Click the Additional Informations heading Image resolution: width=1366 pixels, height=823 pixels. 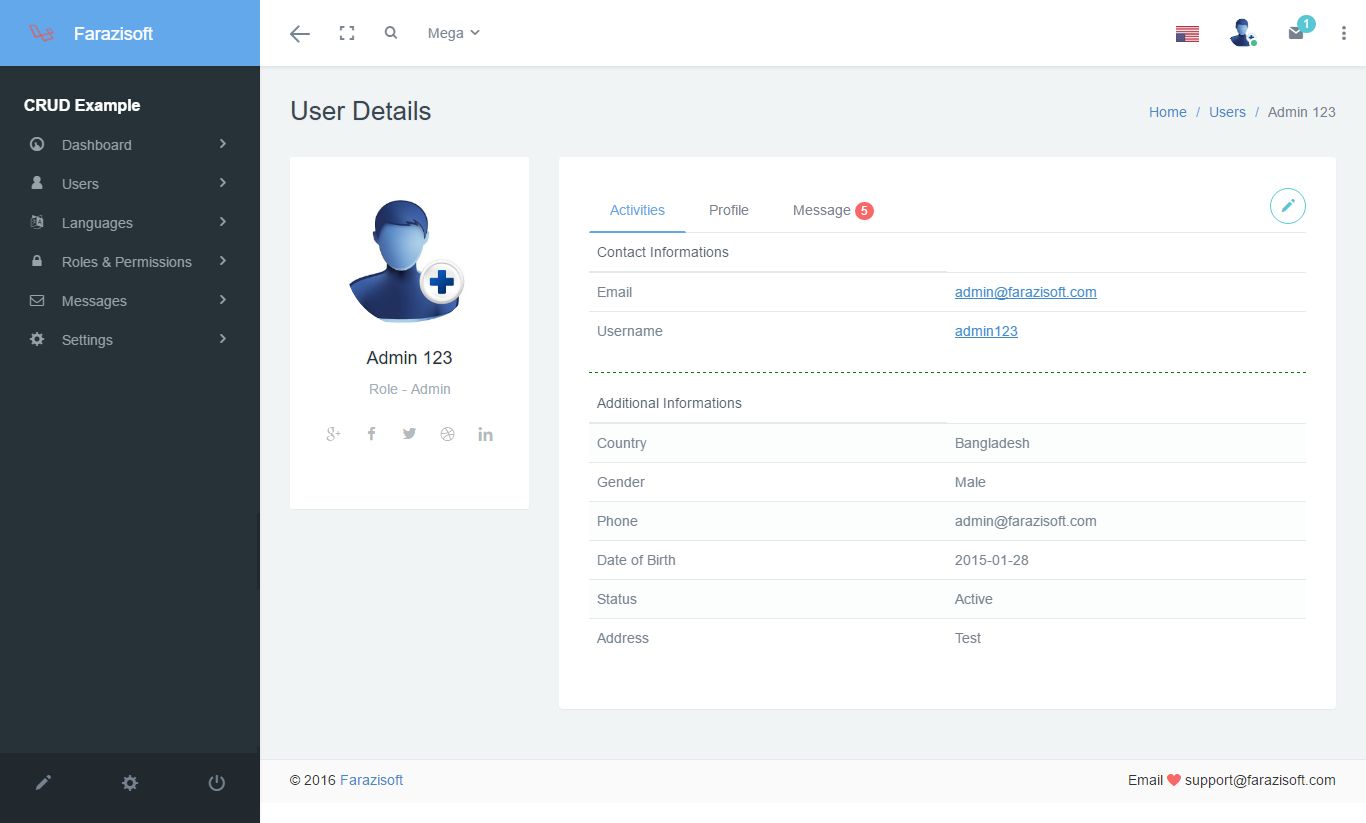pyautogui.click(x=669, y=403)
